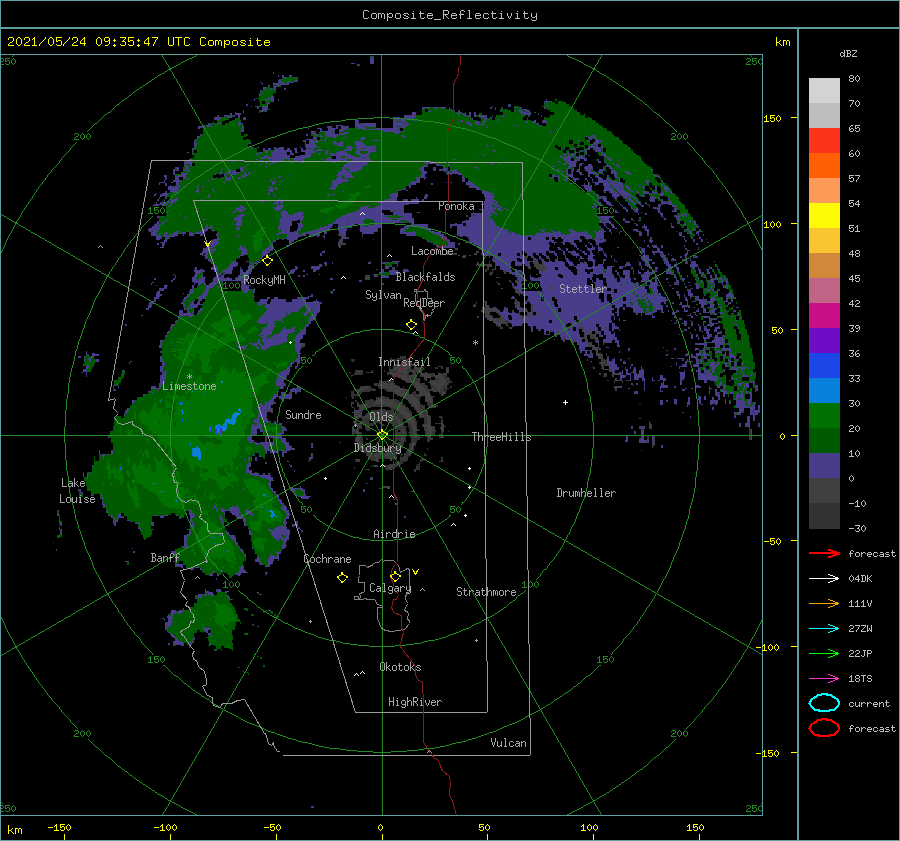900x841 pixels.
Task: Click the yellow diamond marker near RockyMH
Action: (x=267, y=261)
